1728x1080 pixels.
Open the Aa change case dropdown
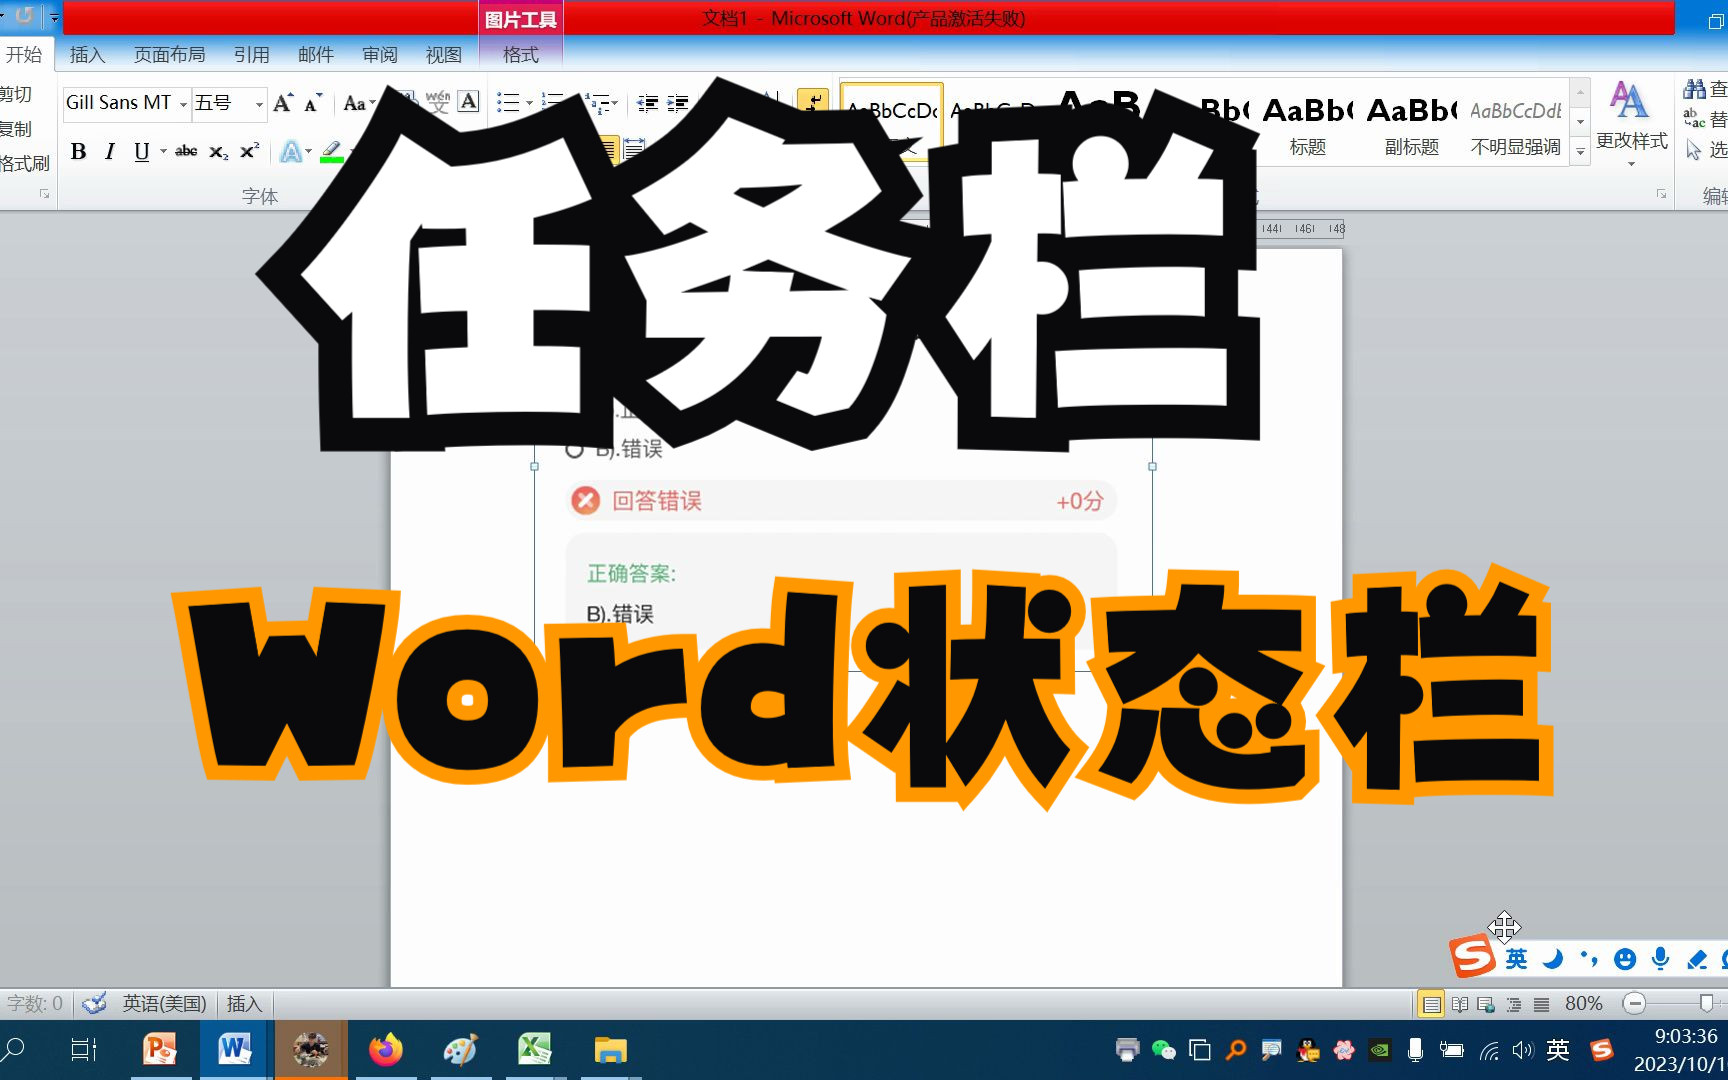pyautogui.click(x=359, y=103)
